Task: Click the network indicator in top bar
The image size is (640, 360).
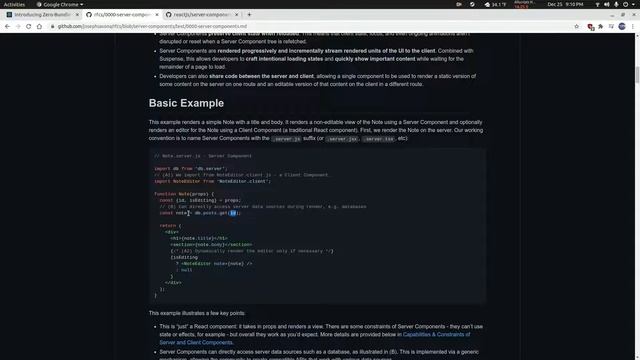Action: (x=597, y=4)
